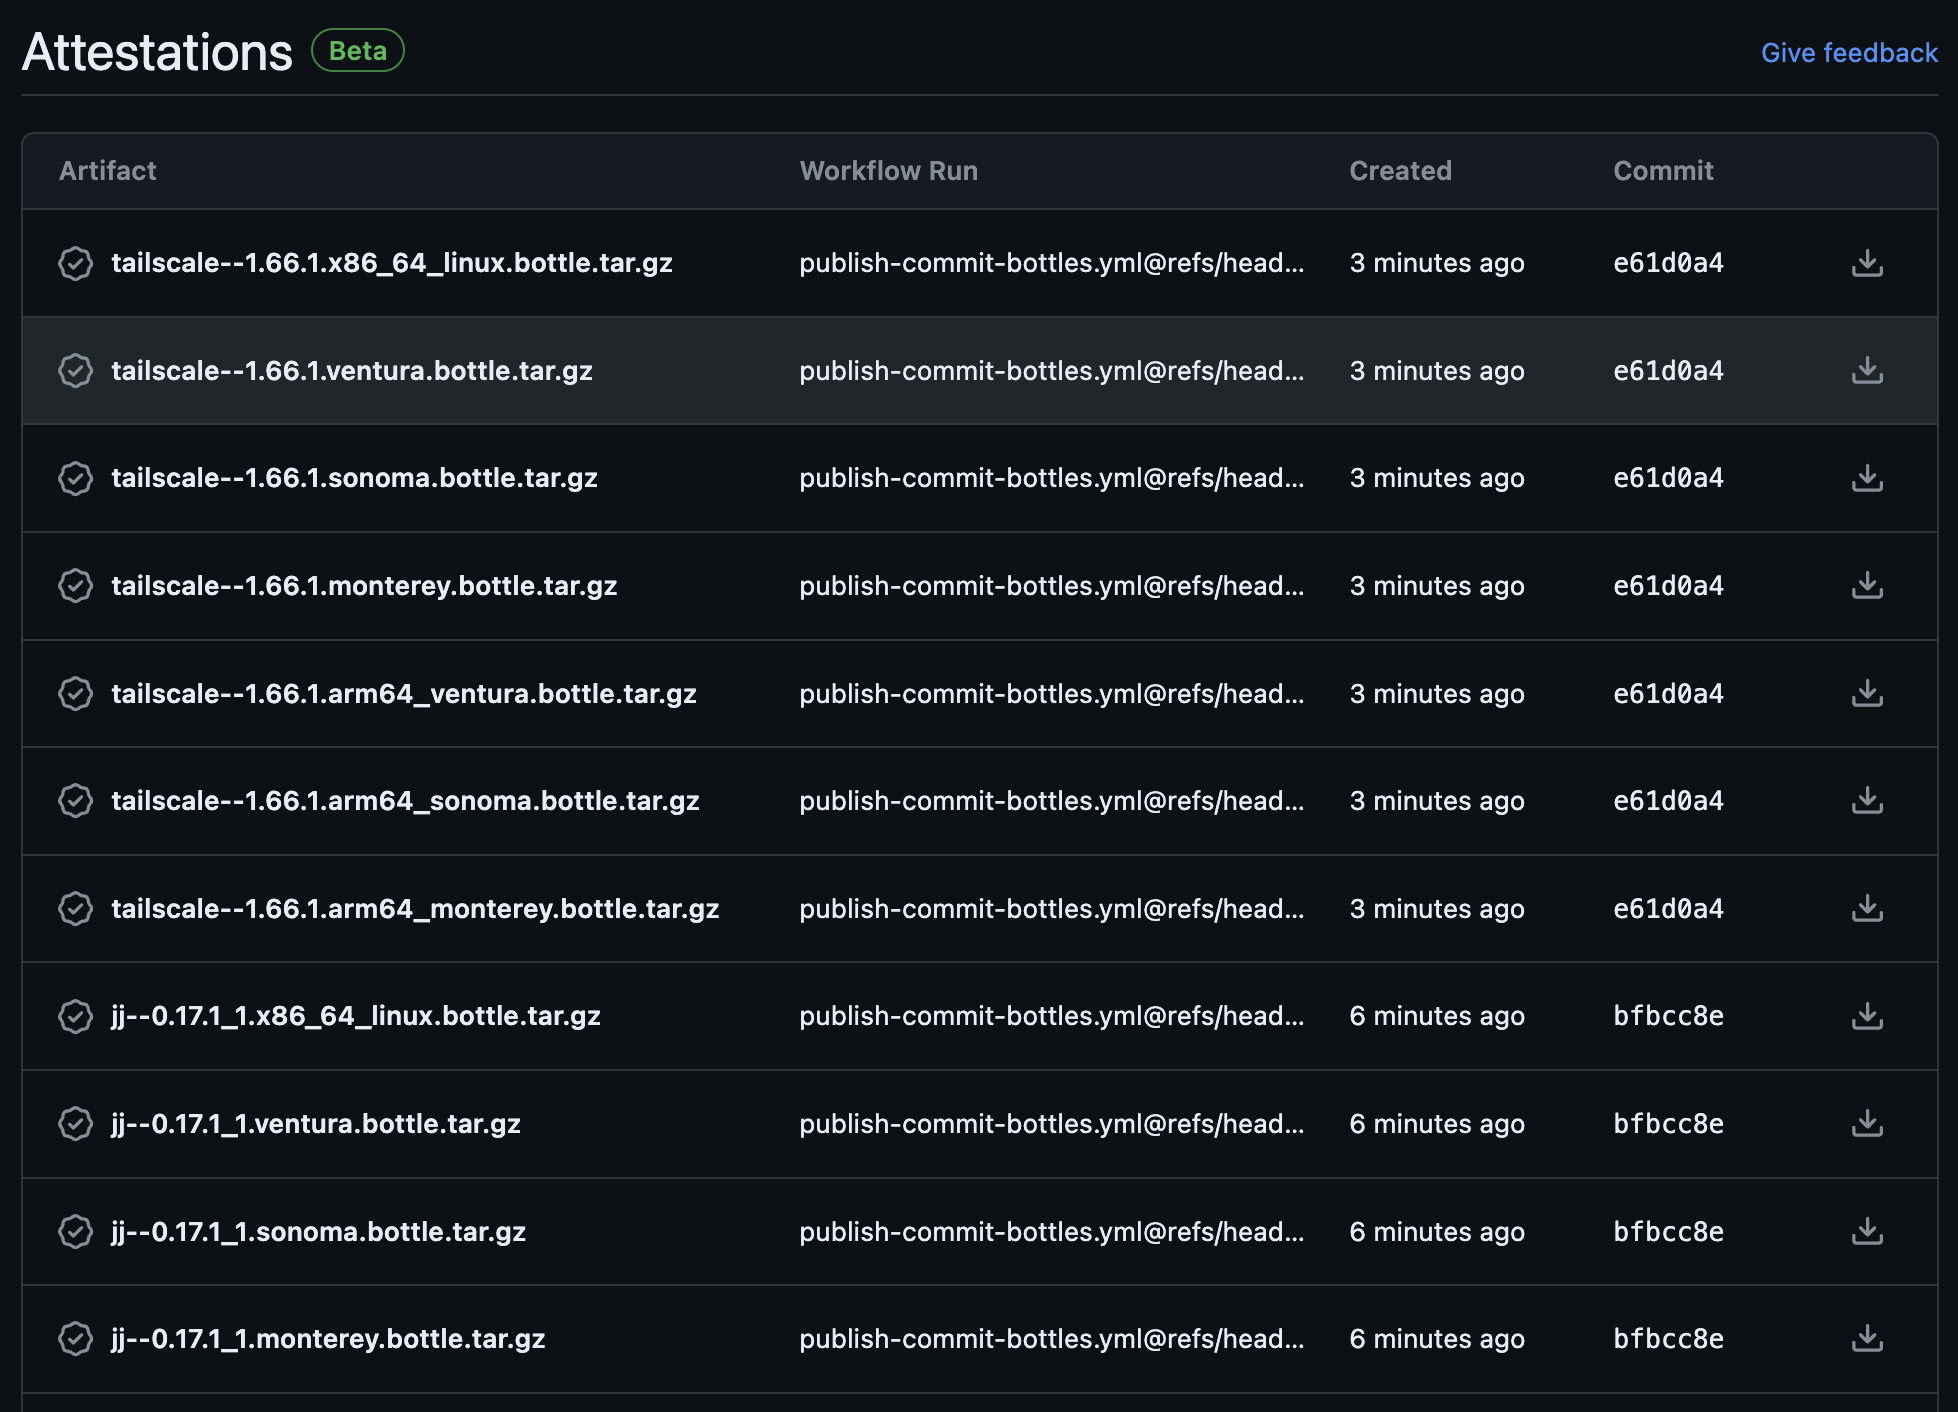1958x1412 pixels.
Task: Open artifact tailscale--1.66.1.x86_64_linux.bottle.tar.gz
Action: 392,263
